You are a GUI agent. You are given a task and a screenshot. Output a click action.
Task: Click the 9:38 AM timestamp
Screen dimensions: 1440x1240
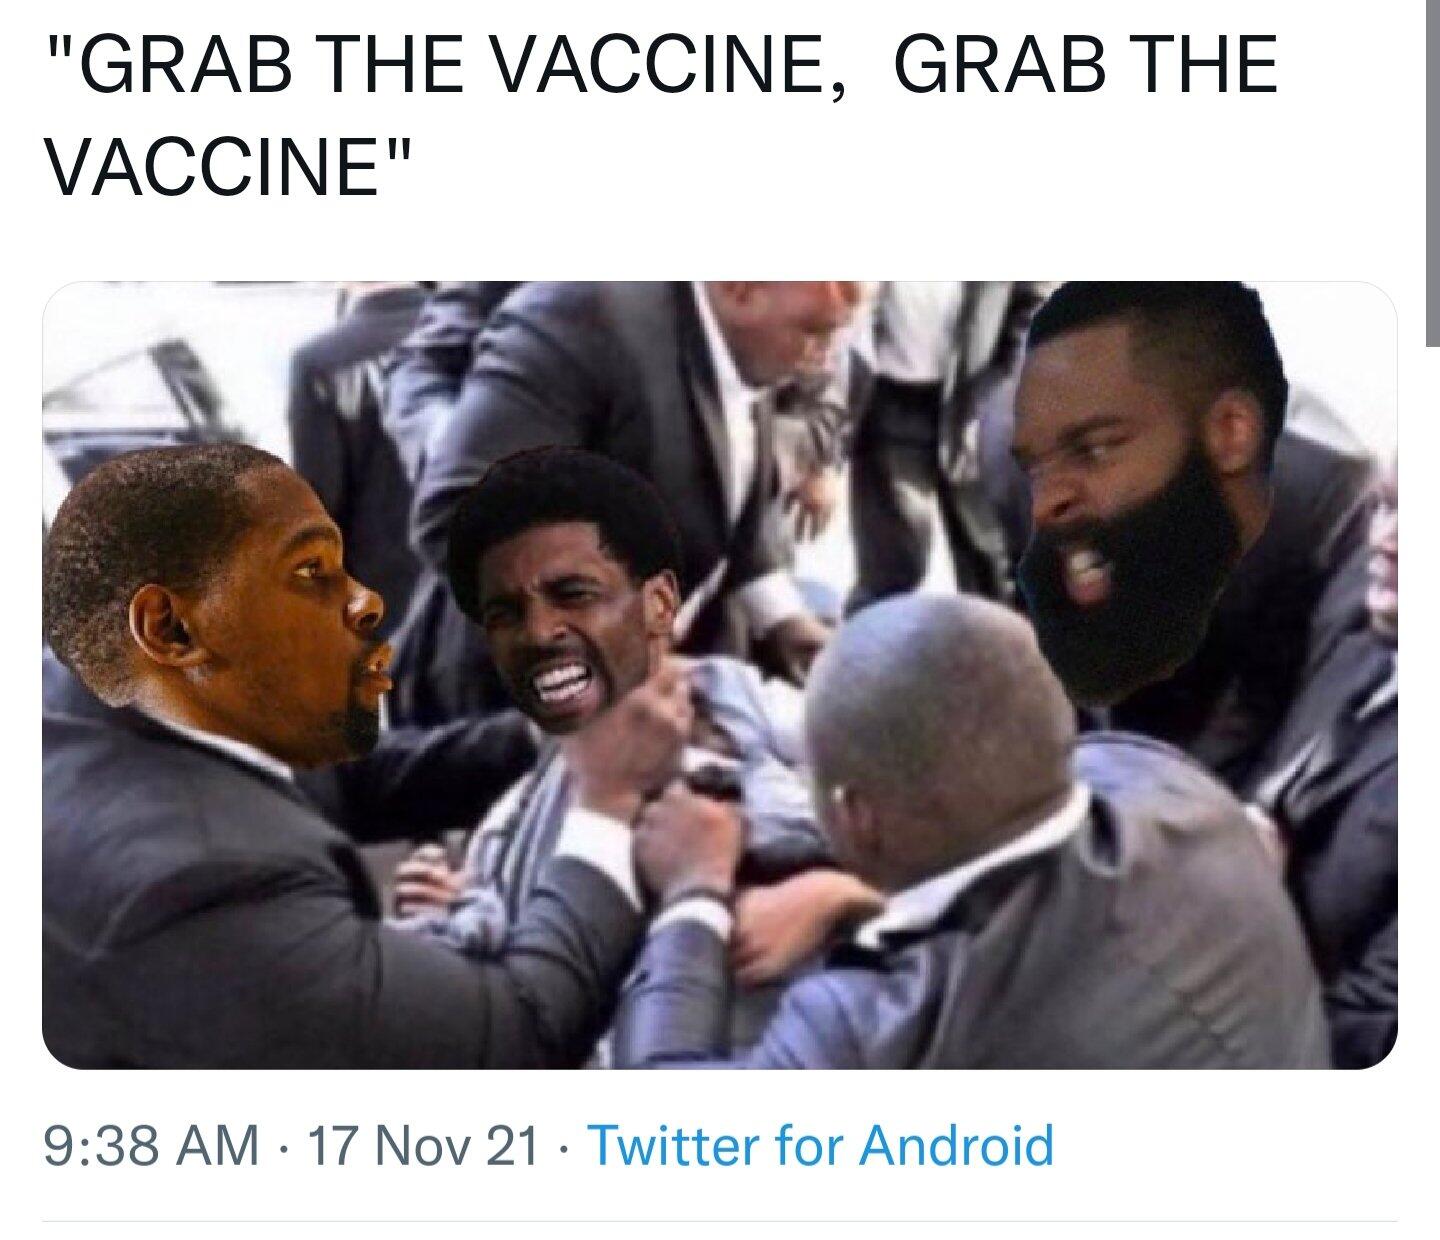coord(151,1145)
